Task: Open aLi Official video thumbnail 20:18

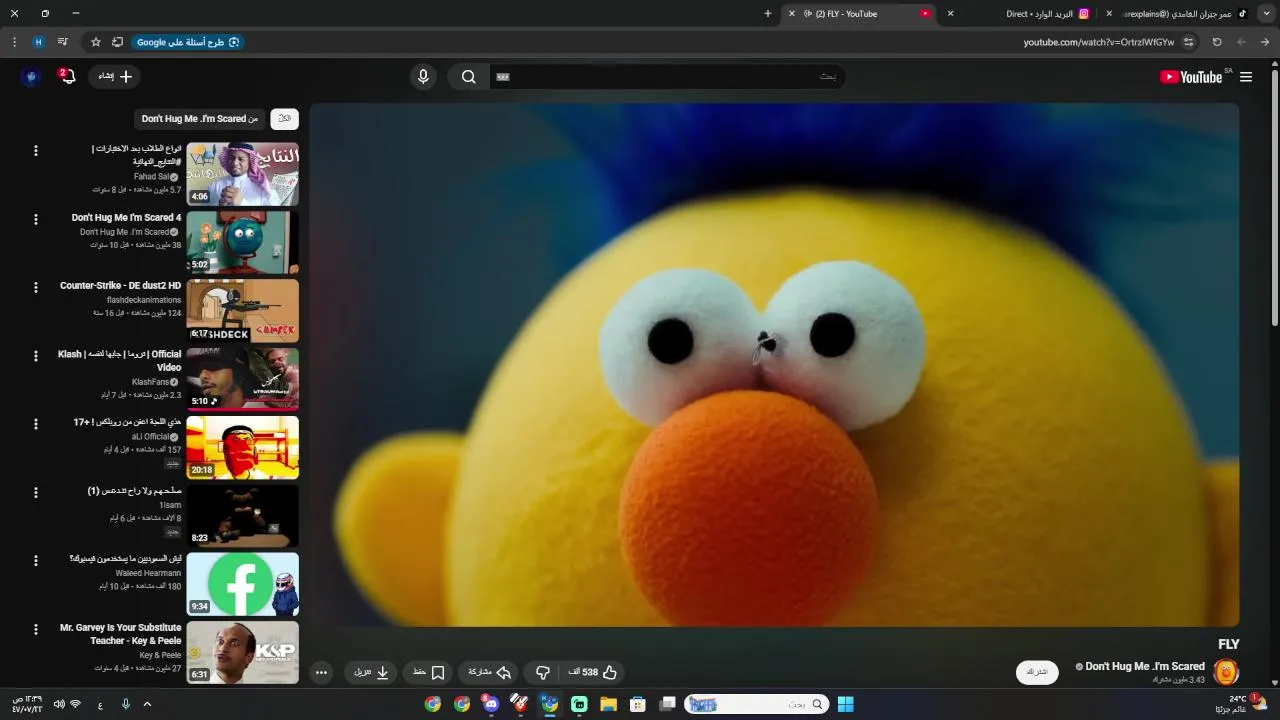Action: tap(242, 447)
